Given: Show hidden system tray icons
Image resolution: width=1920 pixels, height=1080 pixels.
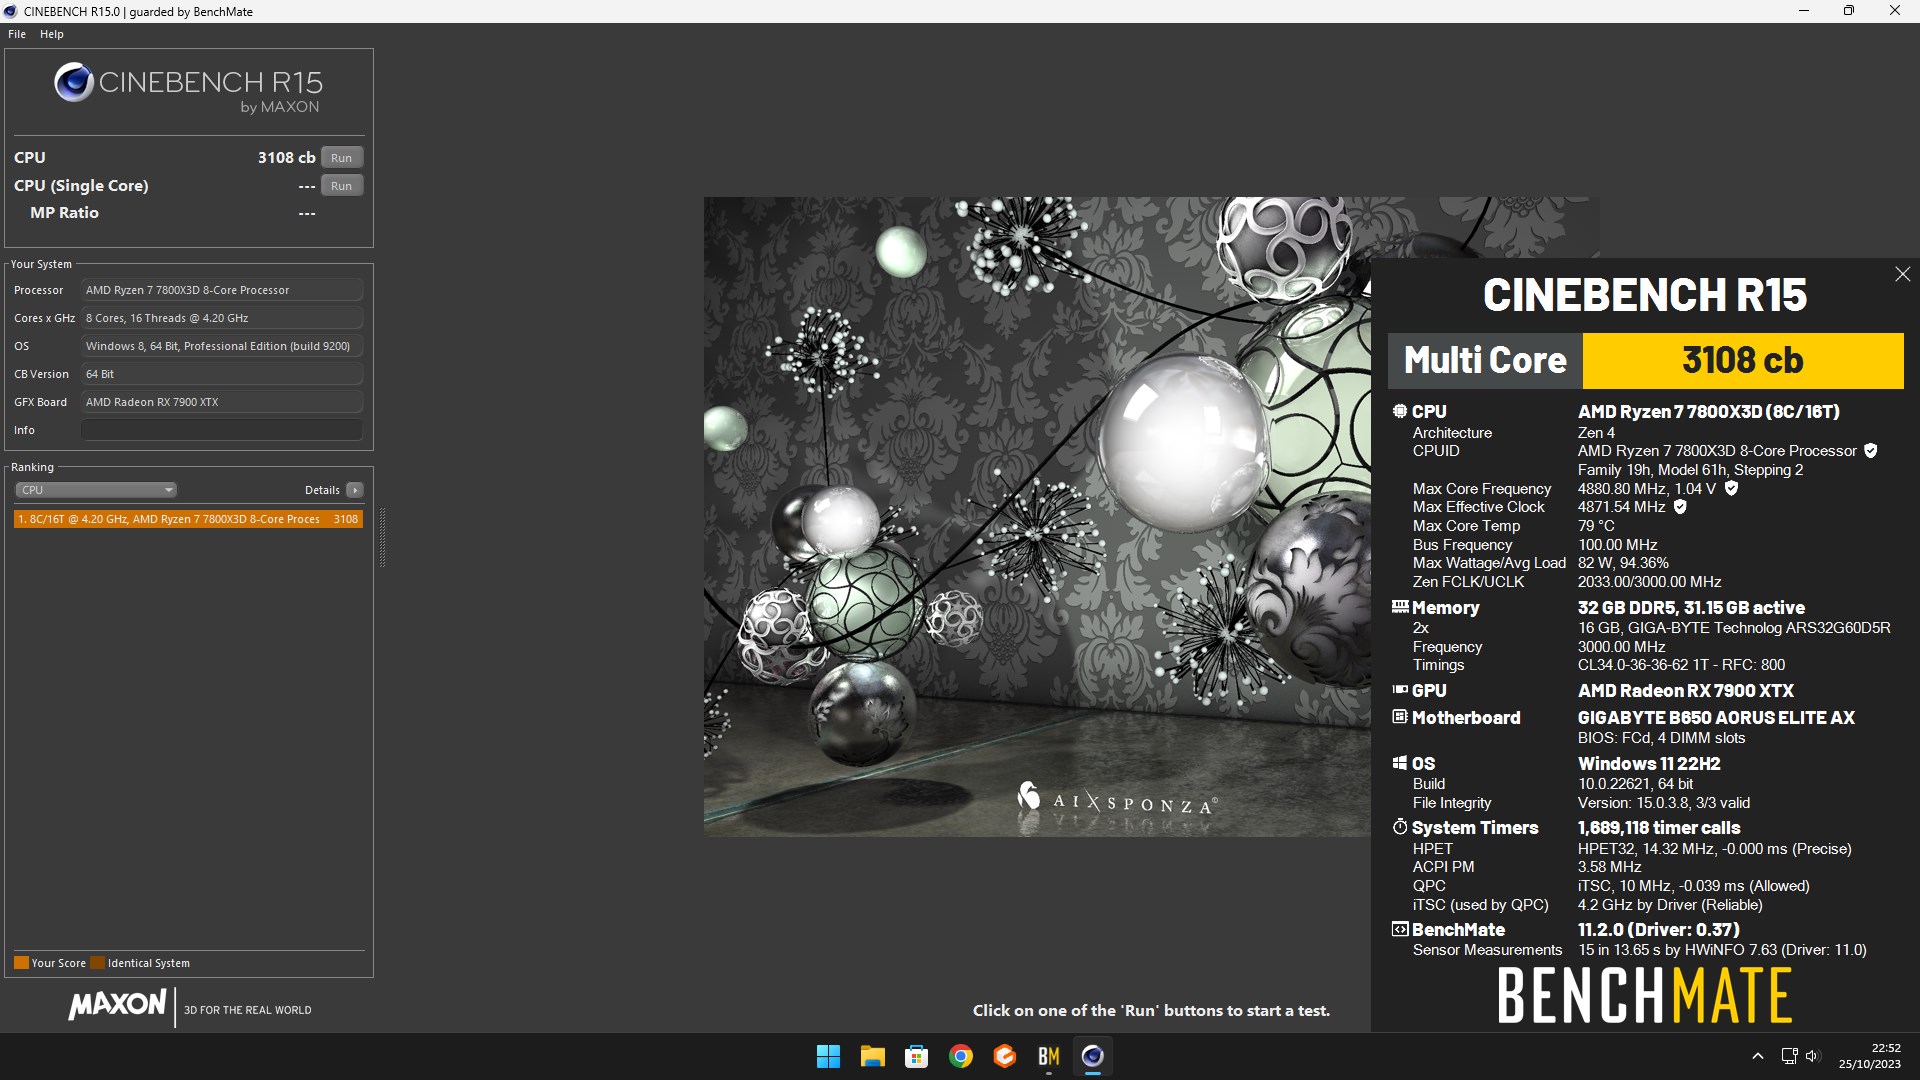Looking at the screenshot, I should 1757,1056.
